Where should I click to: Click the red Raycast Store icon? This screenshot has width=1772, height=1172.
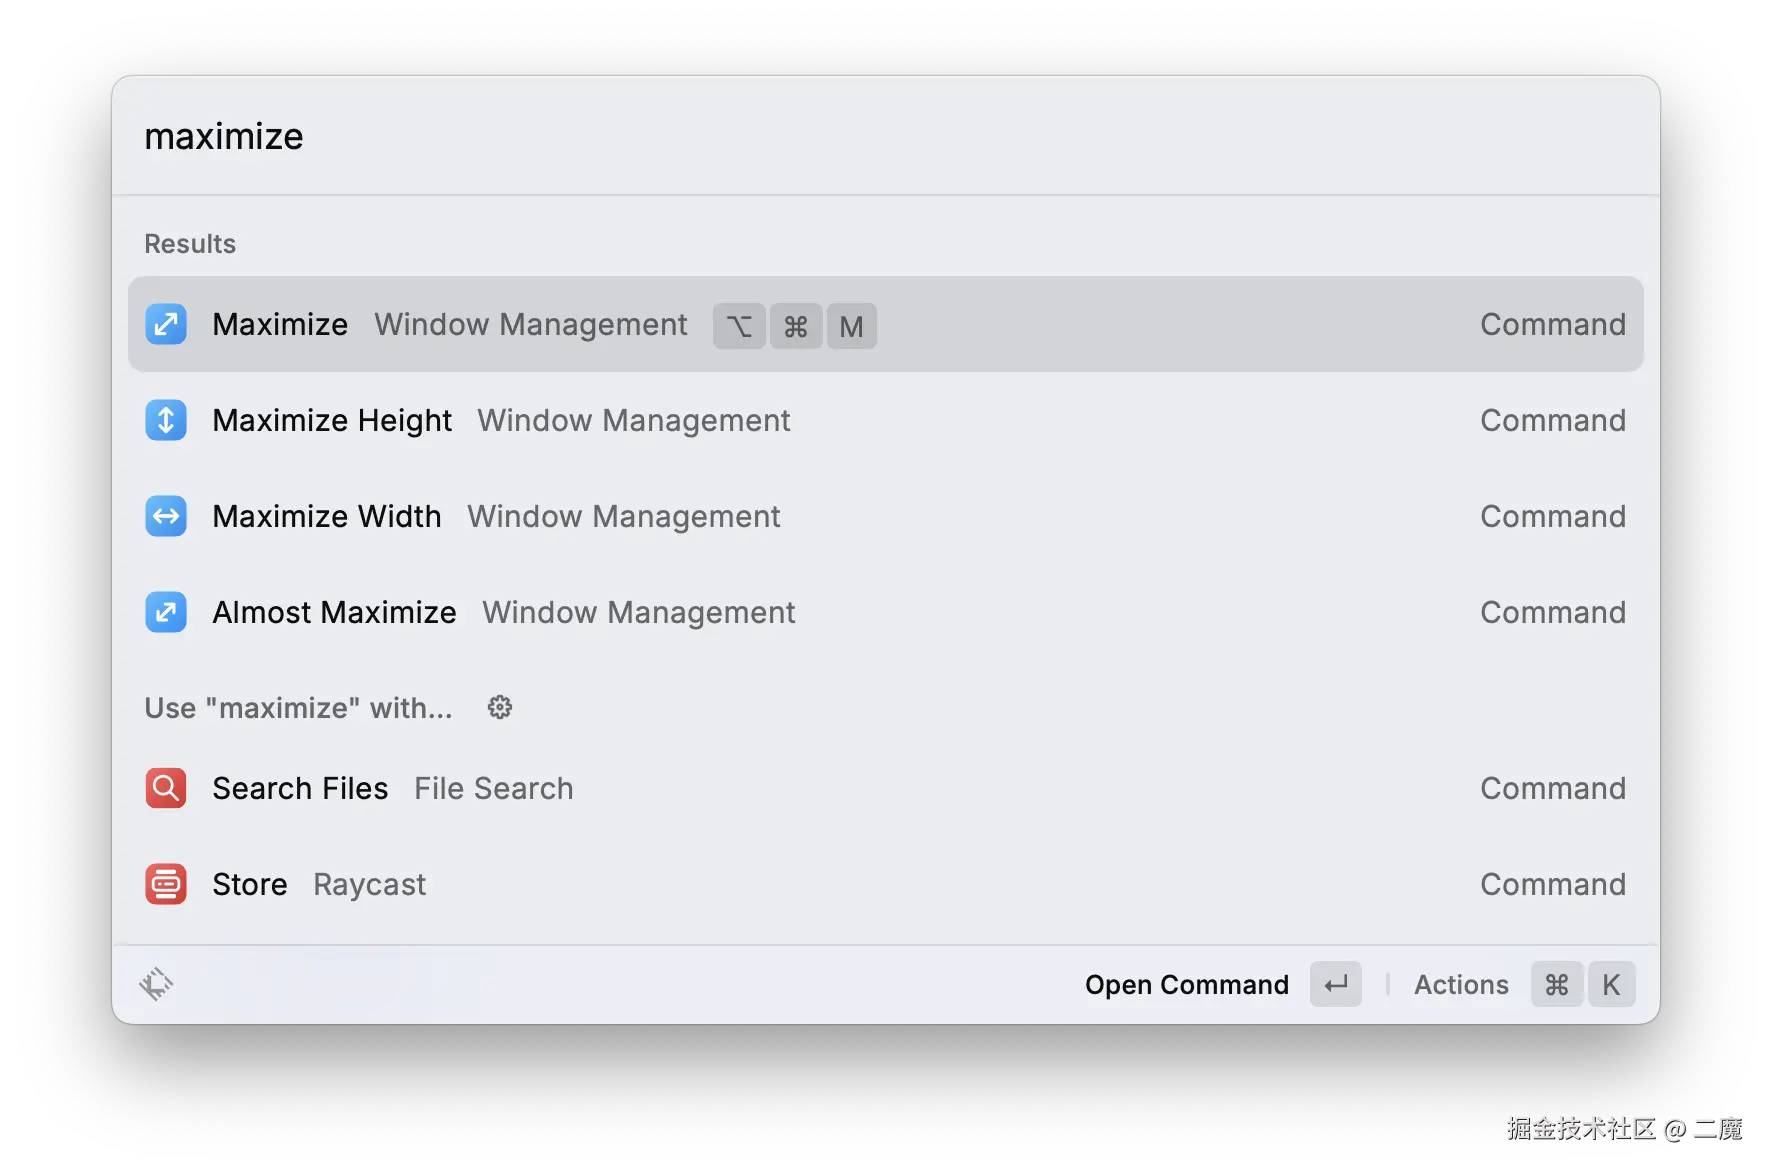[x=166, y=884]
